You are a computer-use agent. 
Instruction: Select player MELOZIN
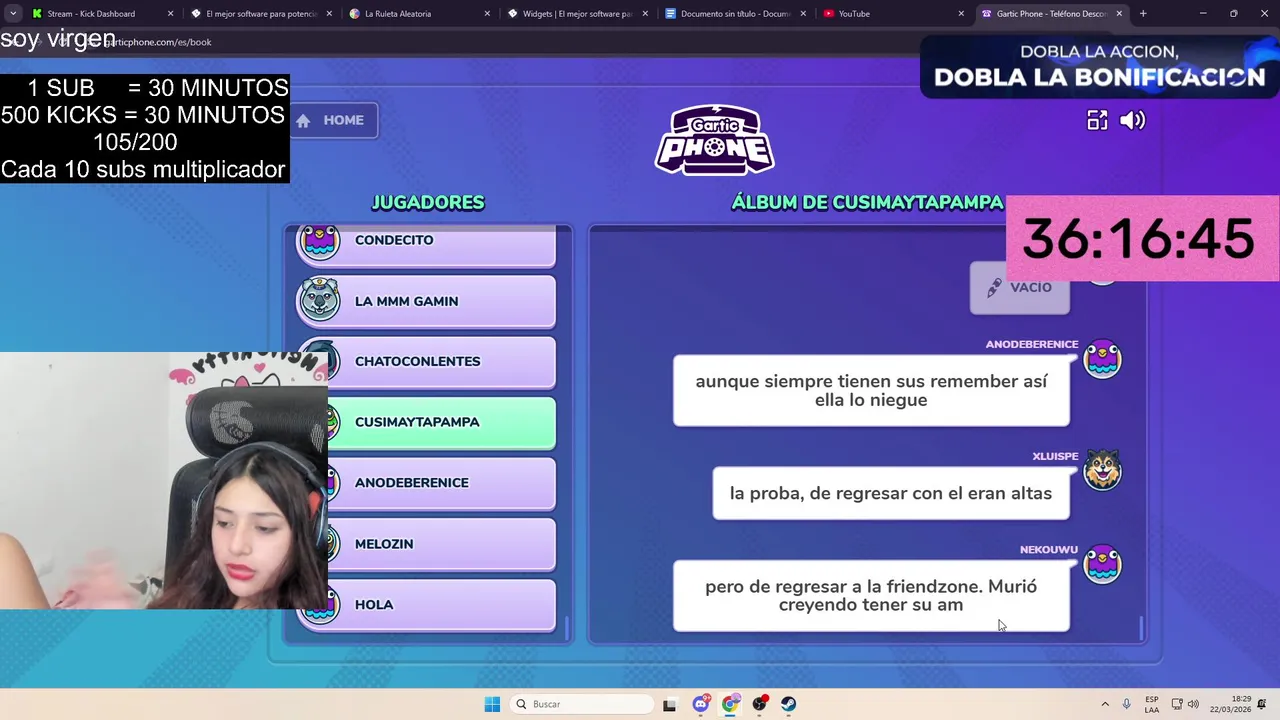click(426, 543)
